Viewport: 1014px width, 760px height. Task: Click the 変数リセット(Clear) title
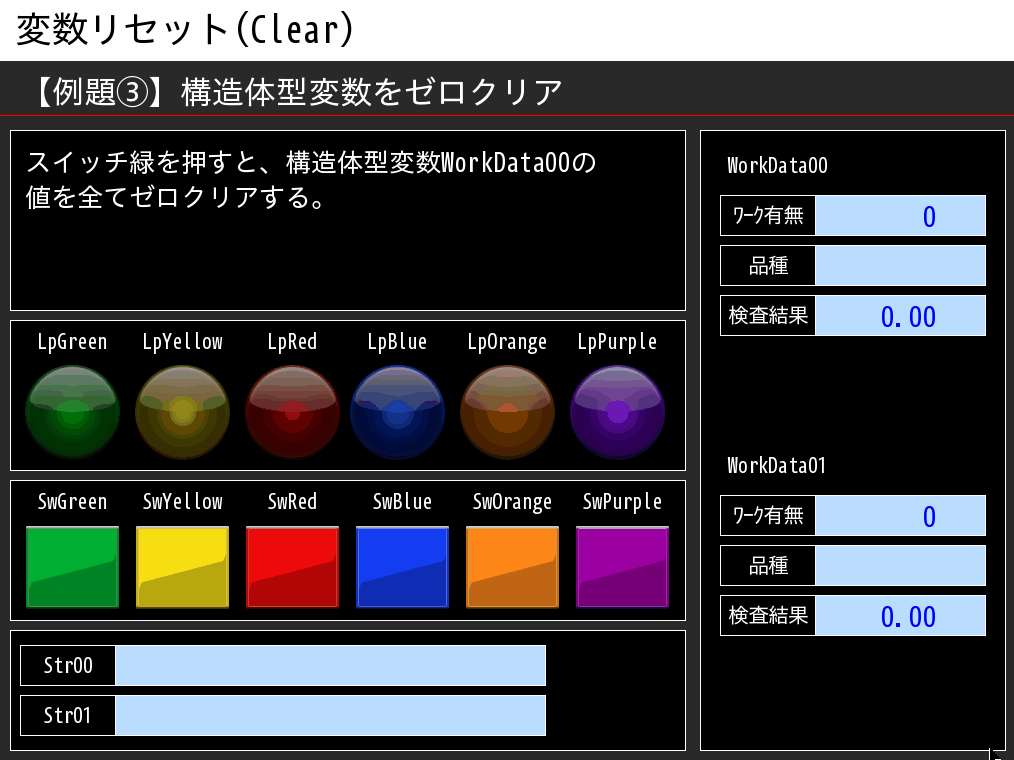pos(185,30)
